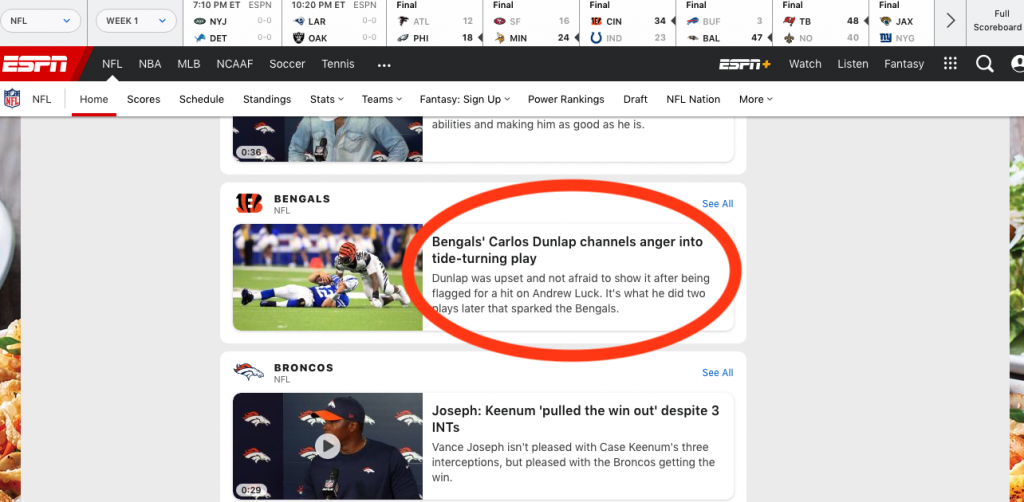
Task: Click the Watch link
Action: (x=805, y=64)
